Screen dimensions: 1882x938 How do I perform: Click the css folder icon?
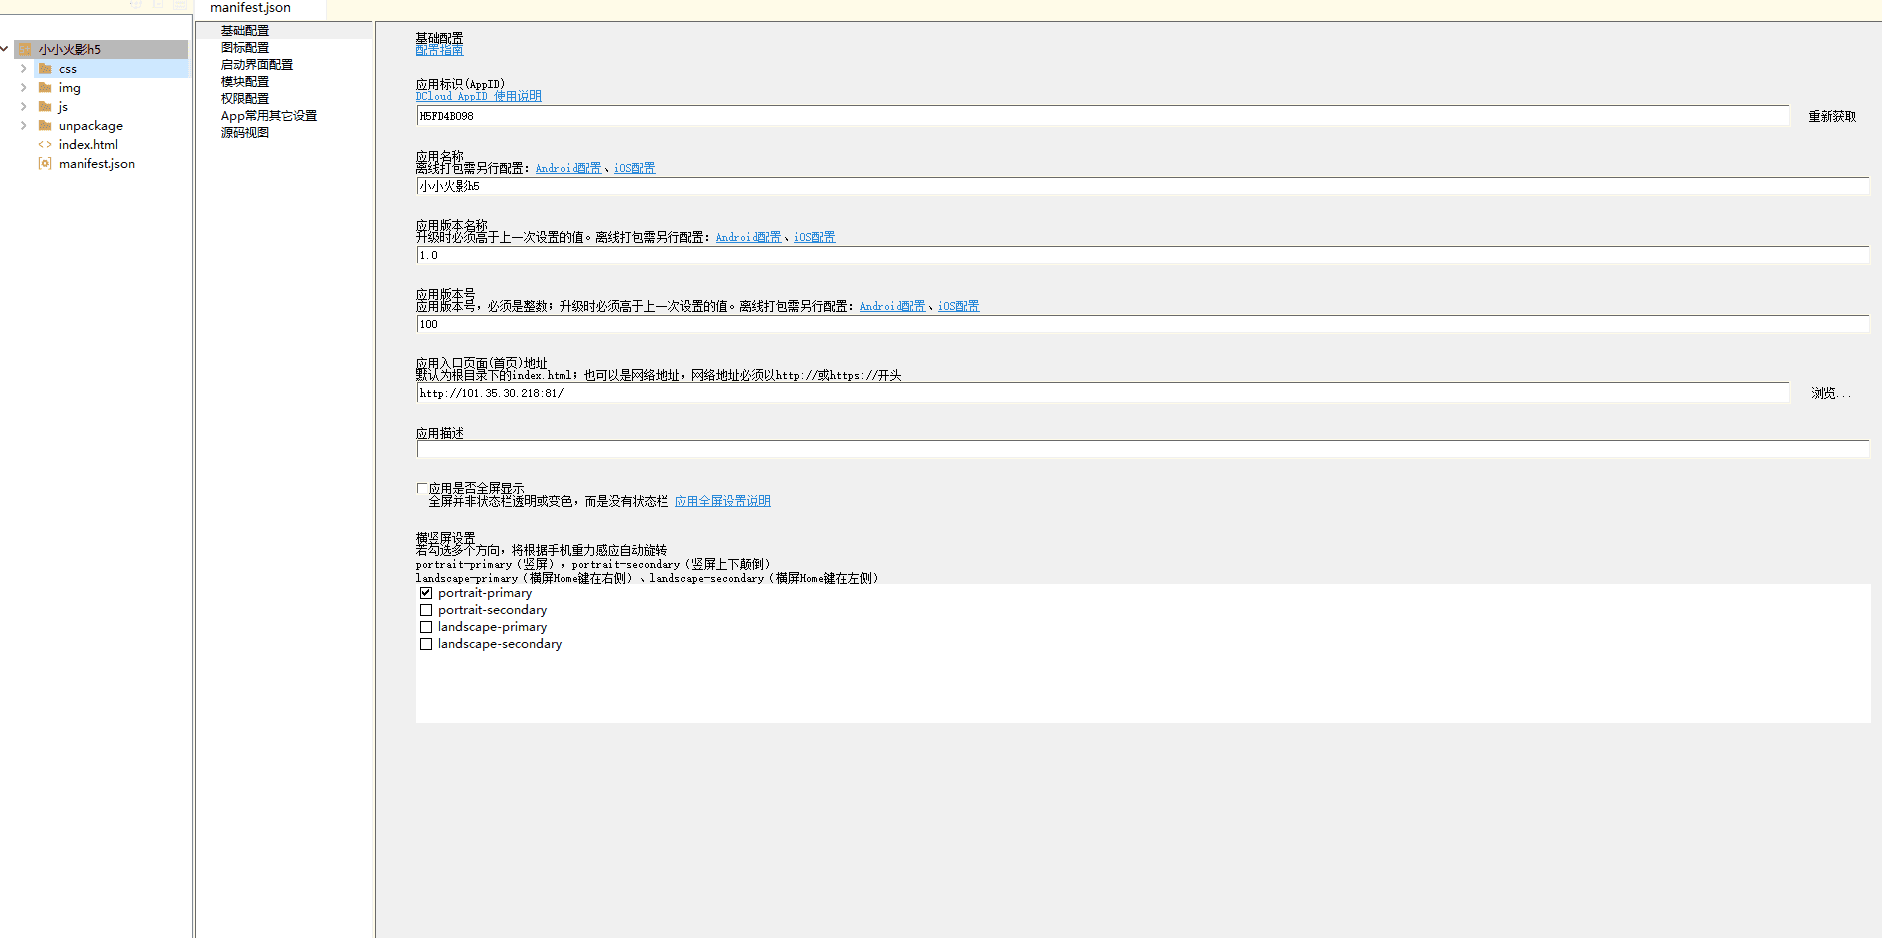45,69
